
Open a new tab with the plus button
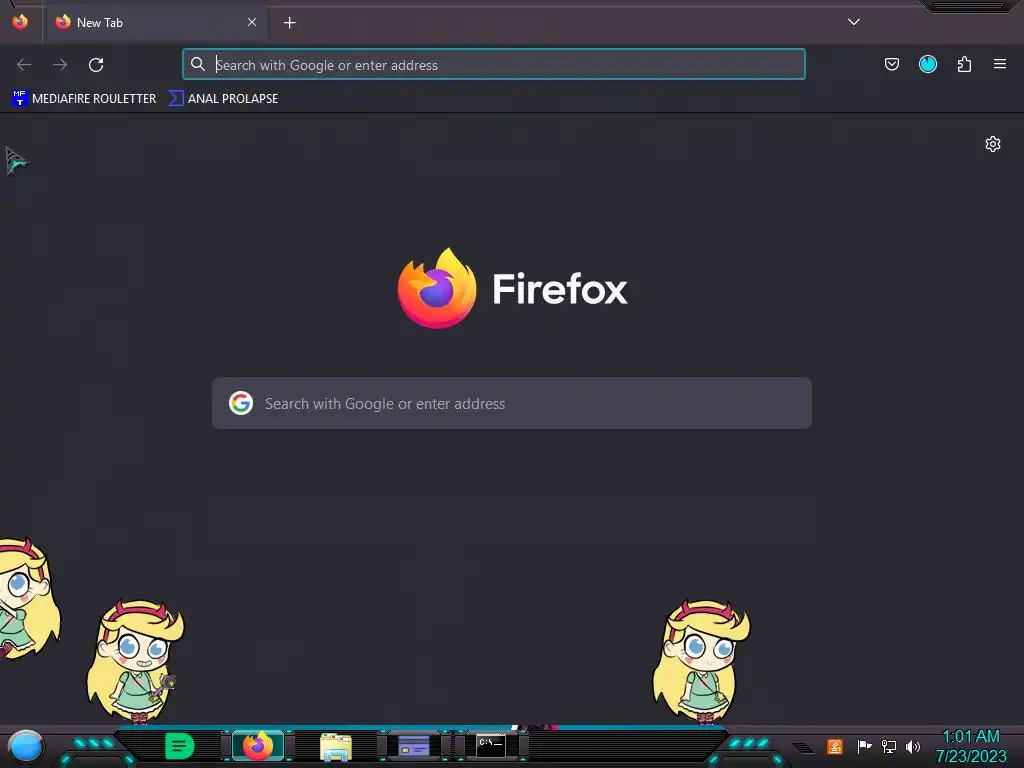(x=289, y=23)
